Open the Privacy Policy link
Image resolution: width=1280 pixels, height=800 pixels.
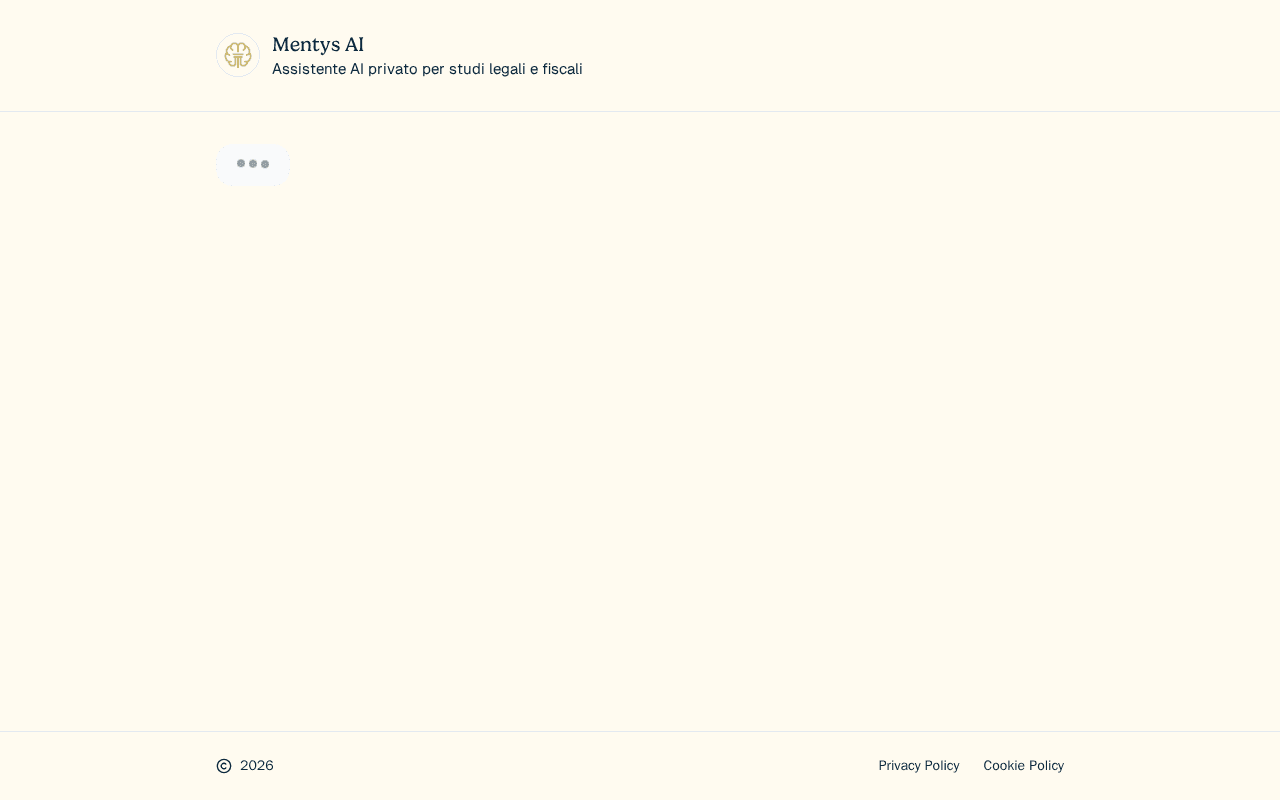tap(919, 766)
